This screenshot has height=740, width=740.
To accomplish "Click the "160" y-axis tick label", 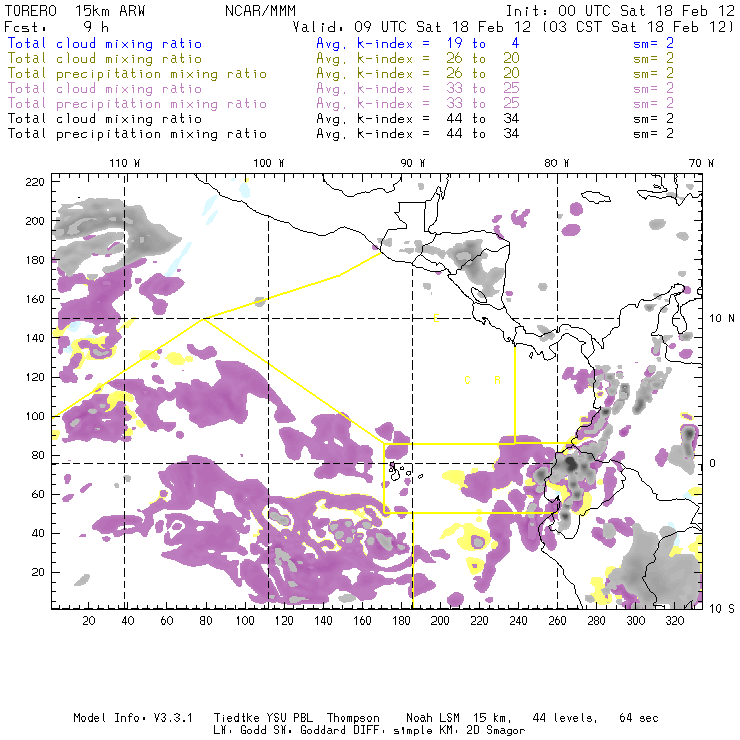I will [35, 299].
